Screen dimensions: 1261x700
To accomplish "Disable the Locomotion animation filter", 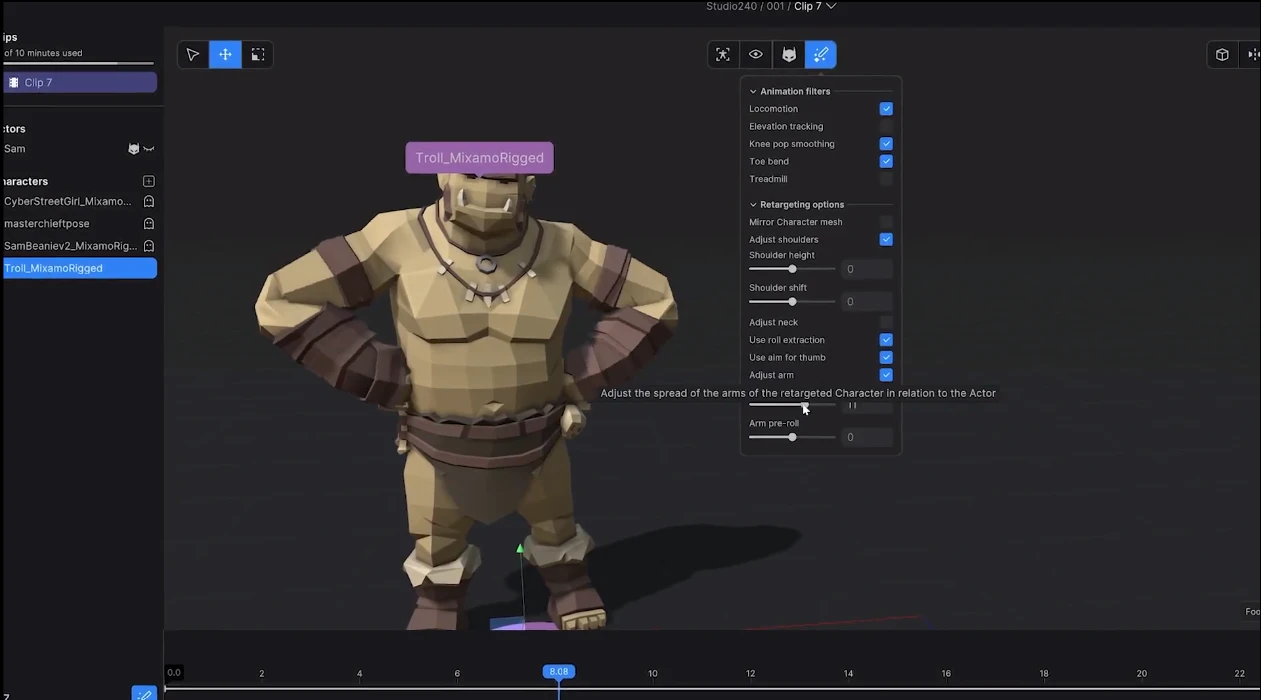I will tap(885, 108).
